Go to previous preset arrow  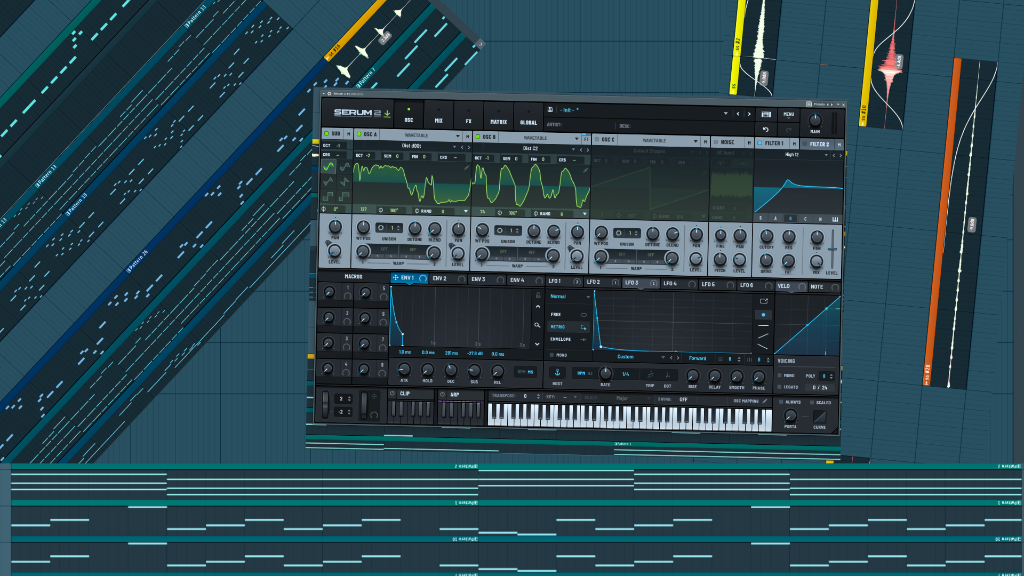[739, 114]
